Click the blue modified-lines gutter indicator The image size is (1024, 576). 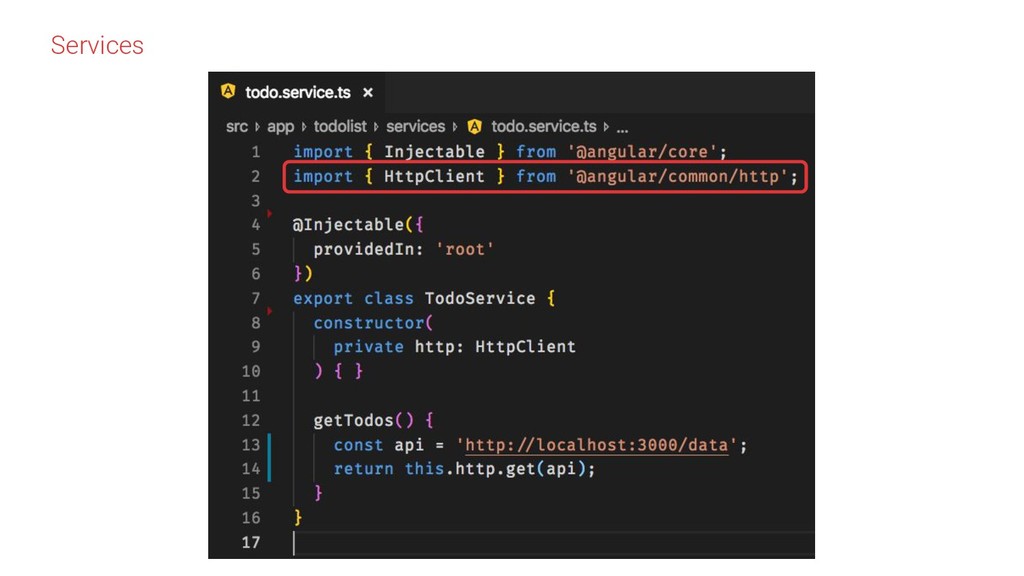pos(269,457)
